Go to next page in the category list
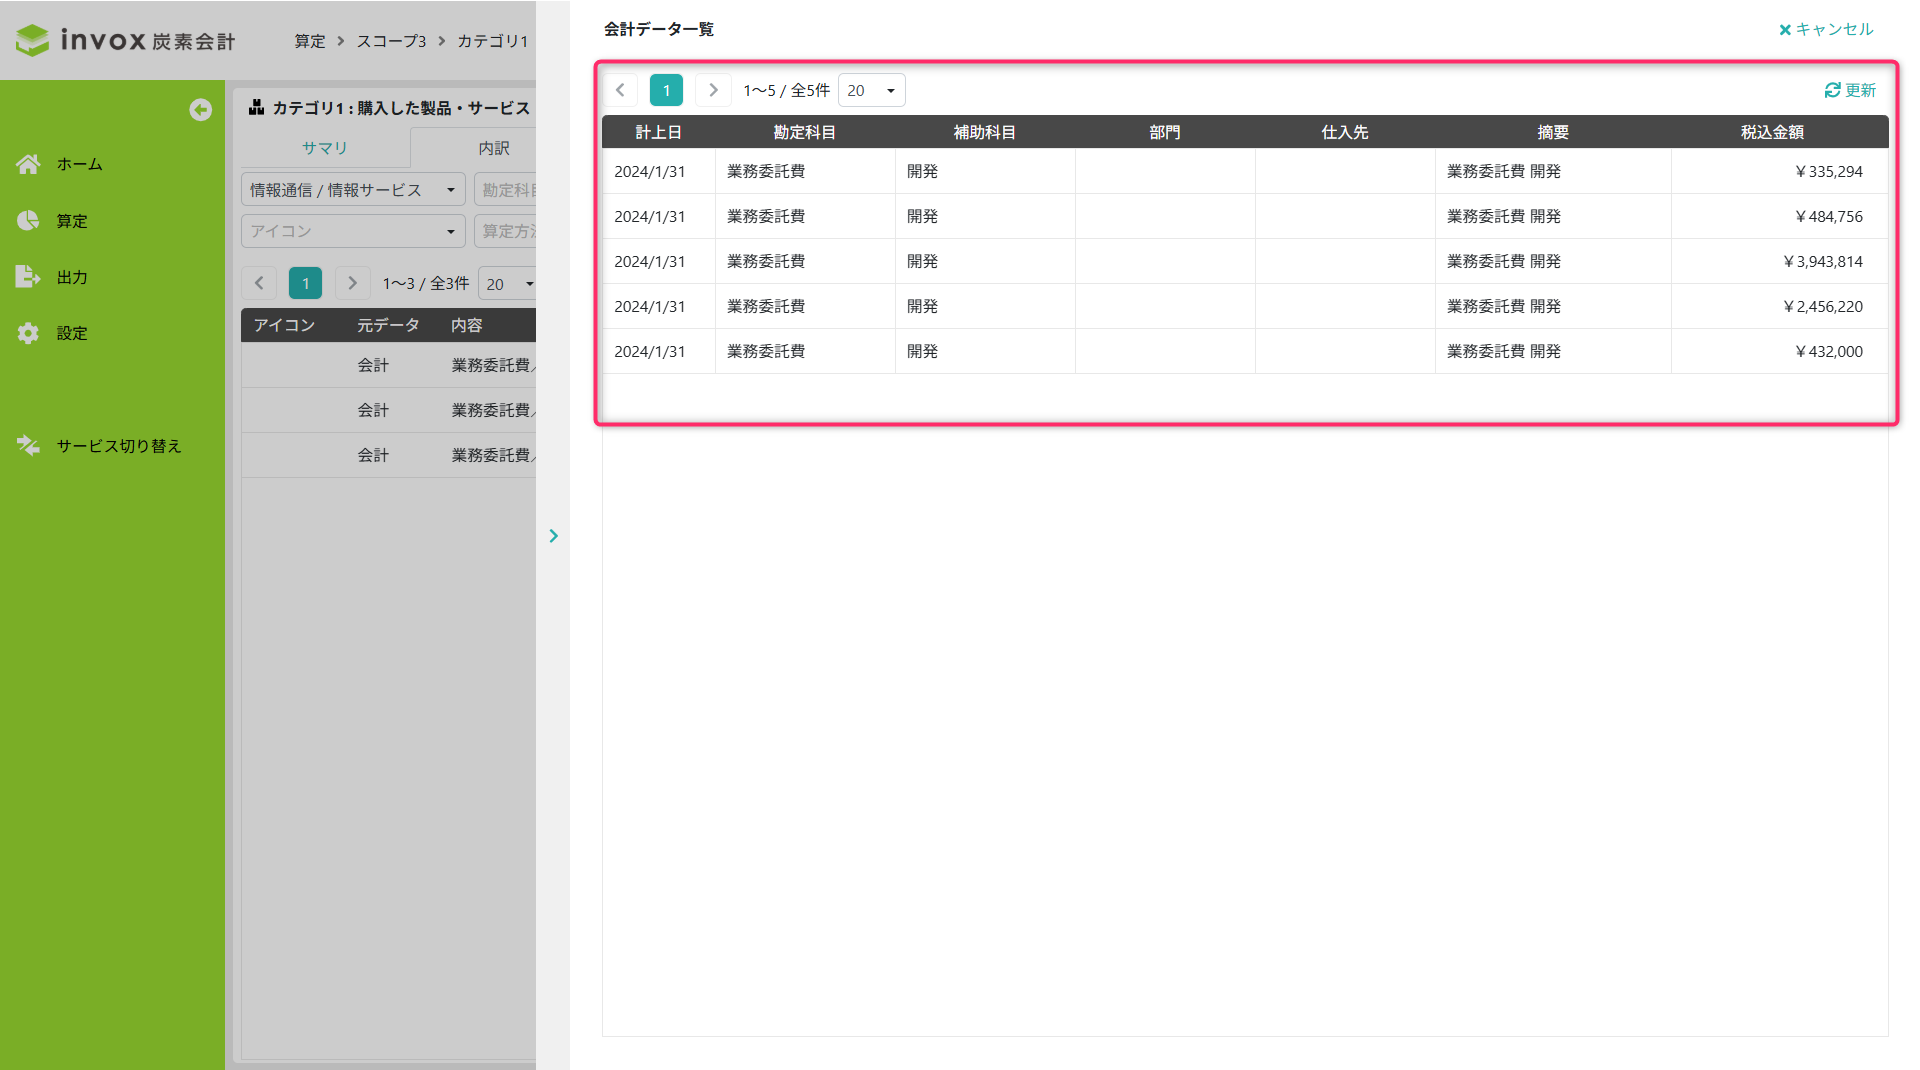 (352, 283)
